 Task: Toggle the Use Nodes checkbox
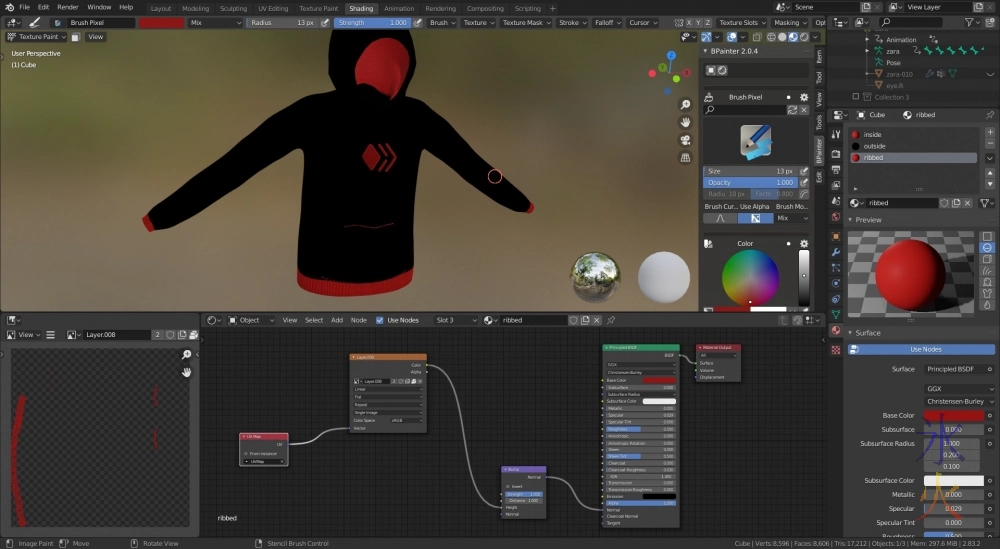(380, 320)
